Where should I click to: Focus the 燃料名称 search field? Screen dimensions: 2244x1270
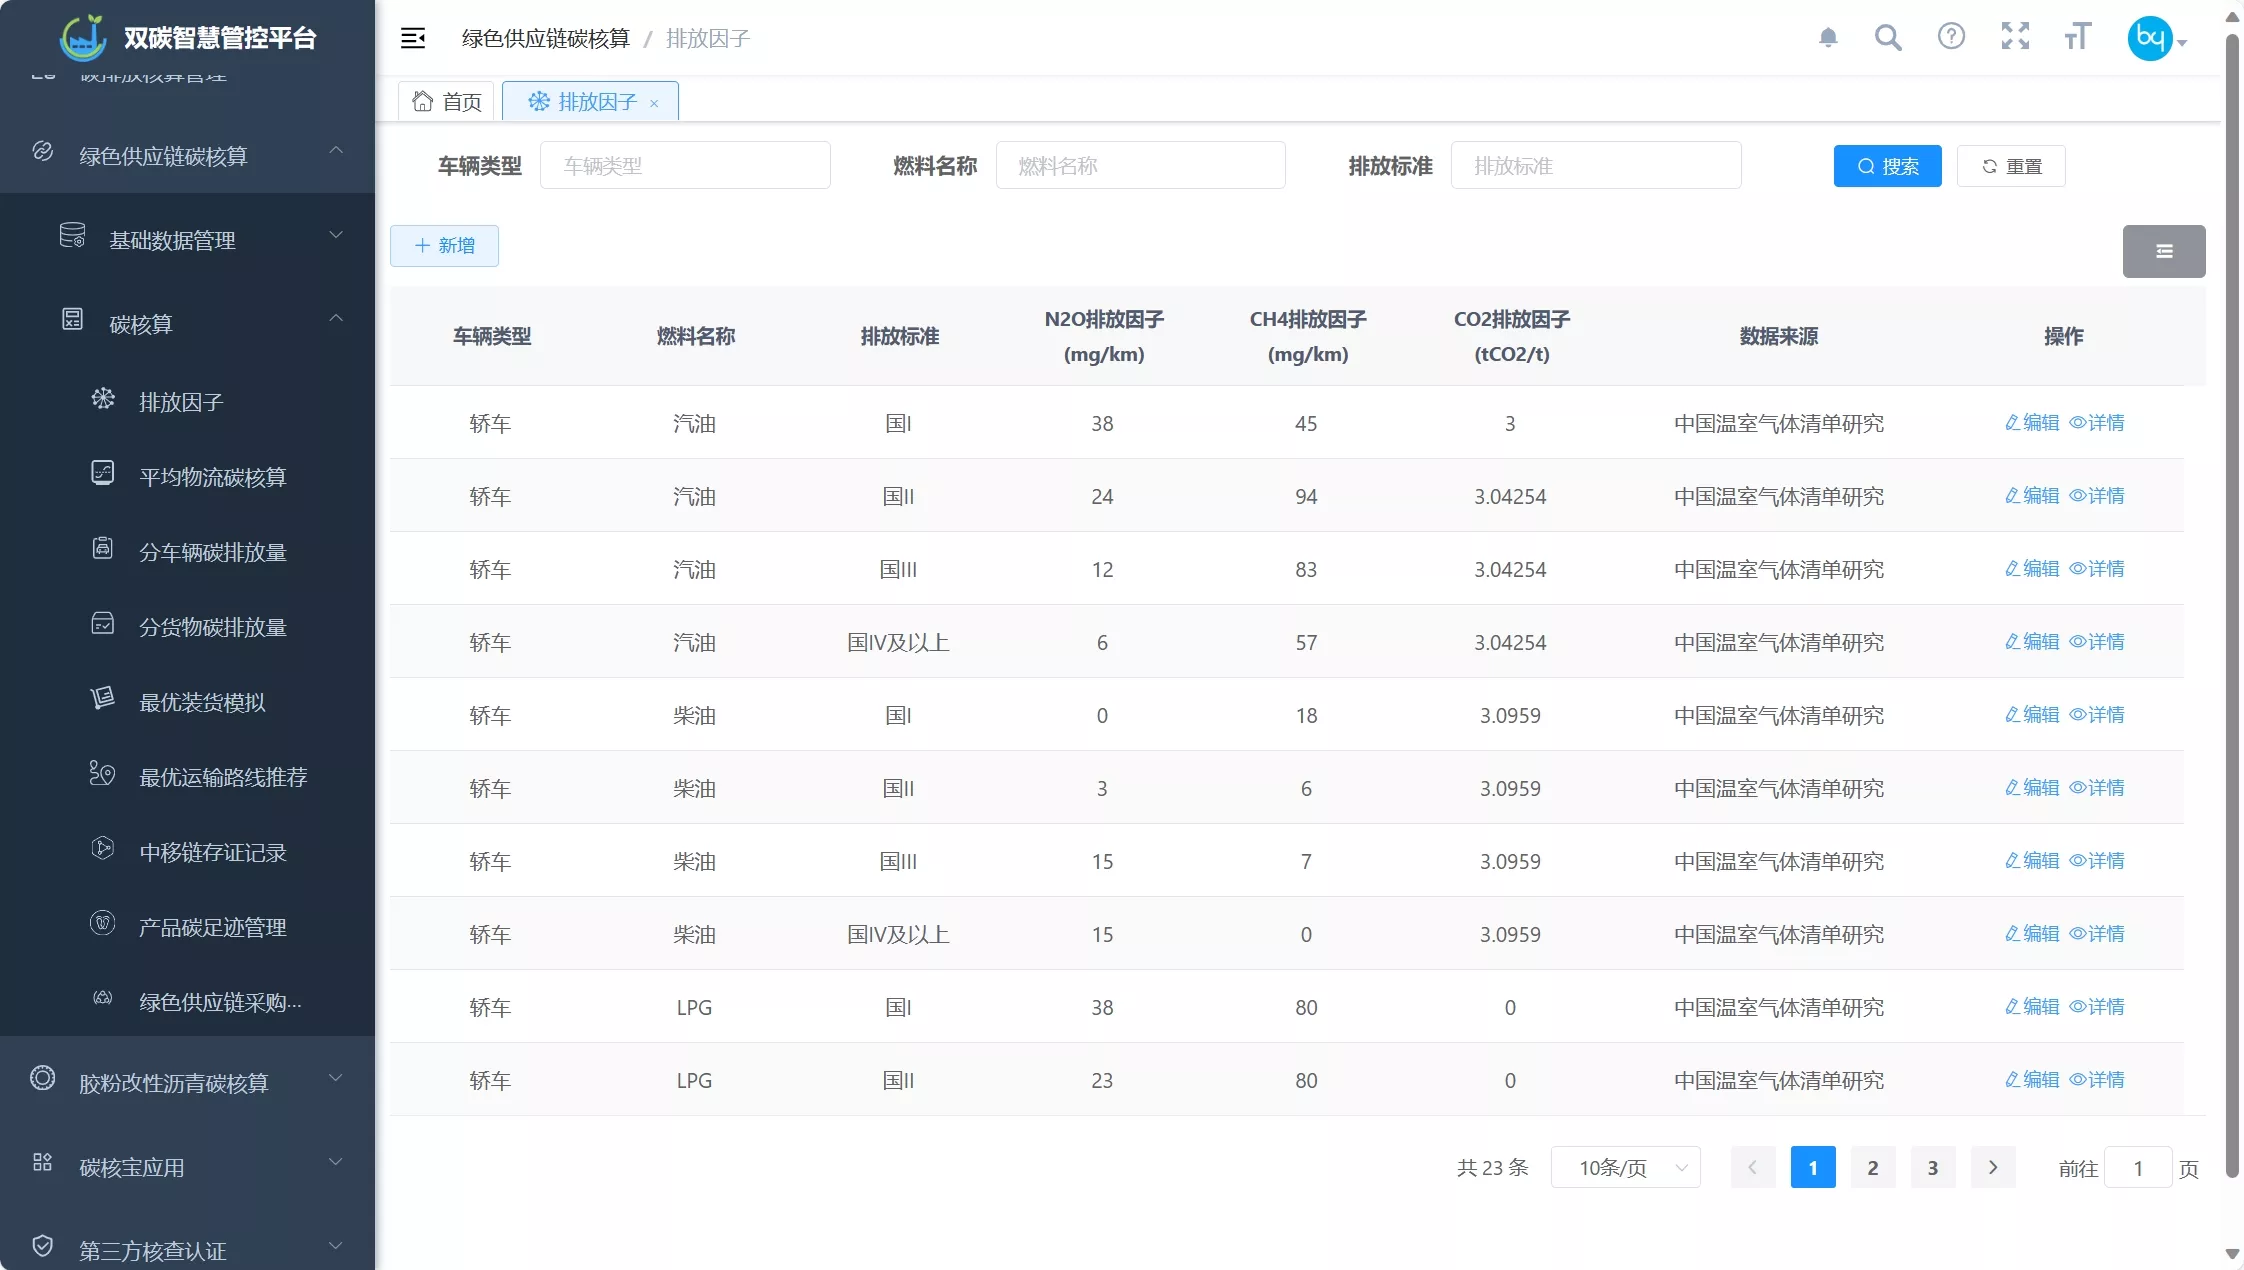(1141, 165)
